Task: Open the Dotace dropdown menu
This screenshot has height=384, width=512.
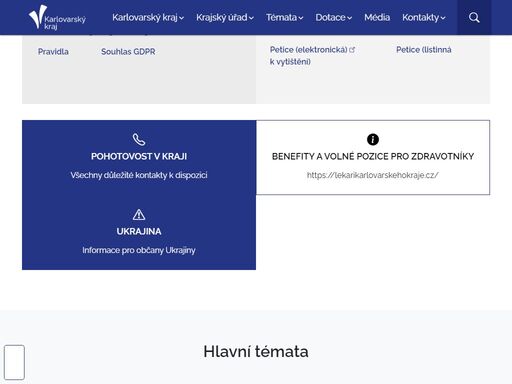Action: click(333, 17)
